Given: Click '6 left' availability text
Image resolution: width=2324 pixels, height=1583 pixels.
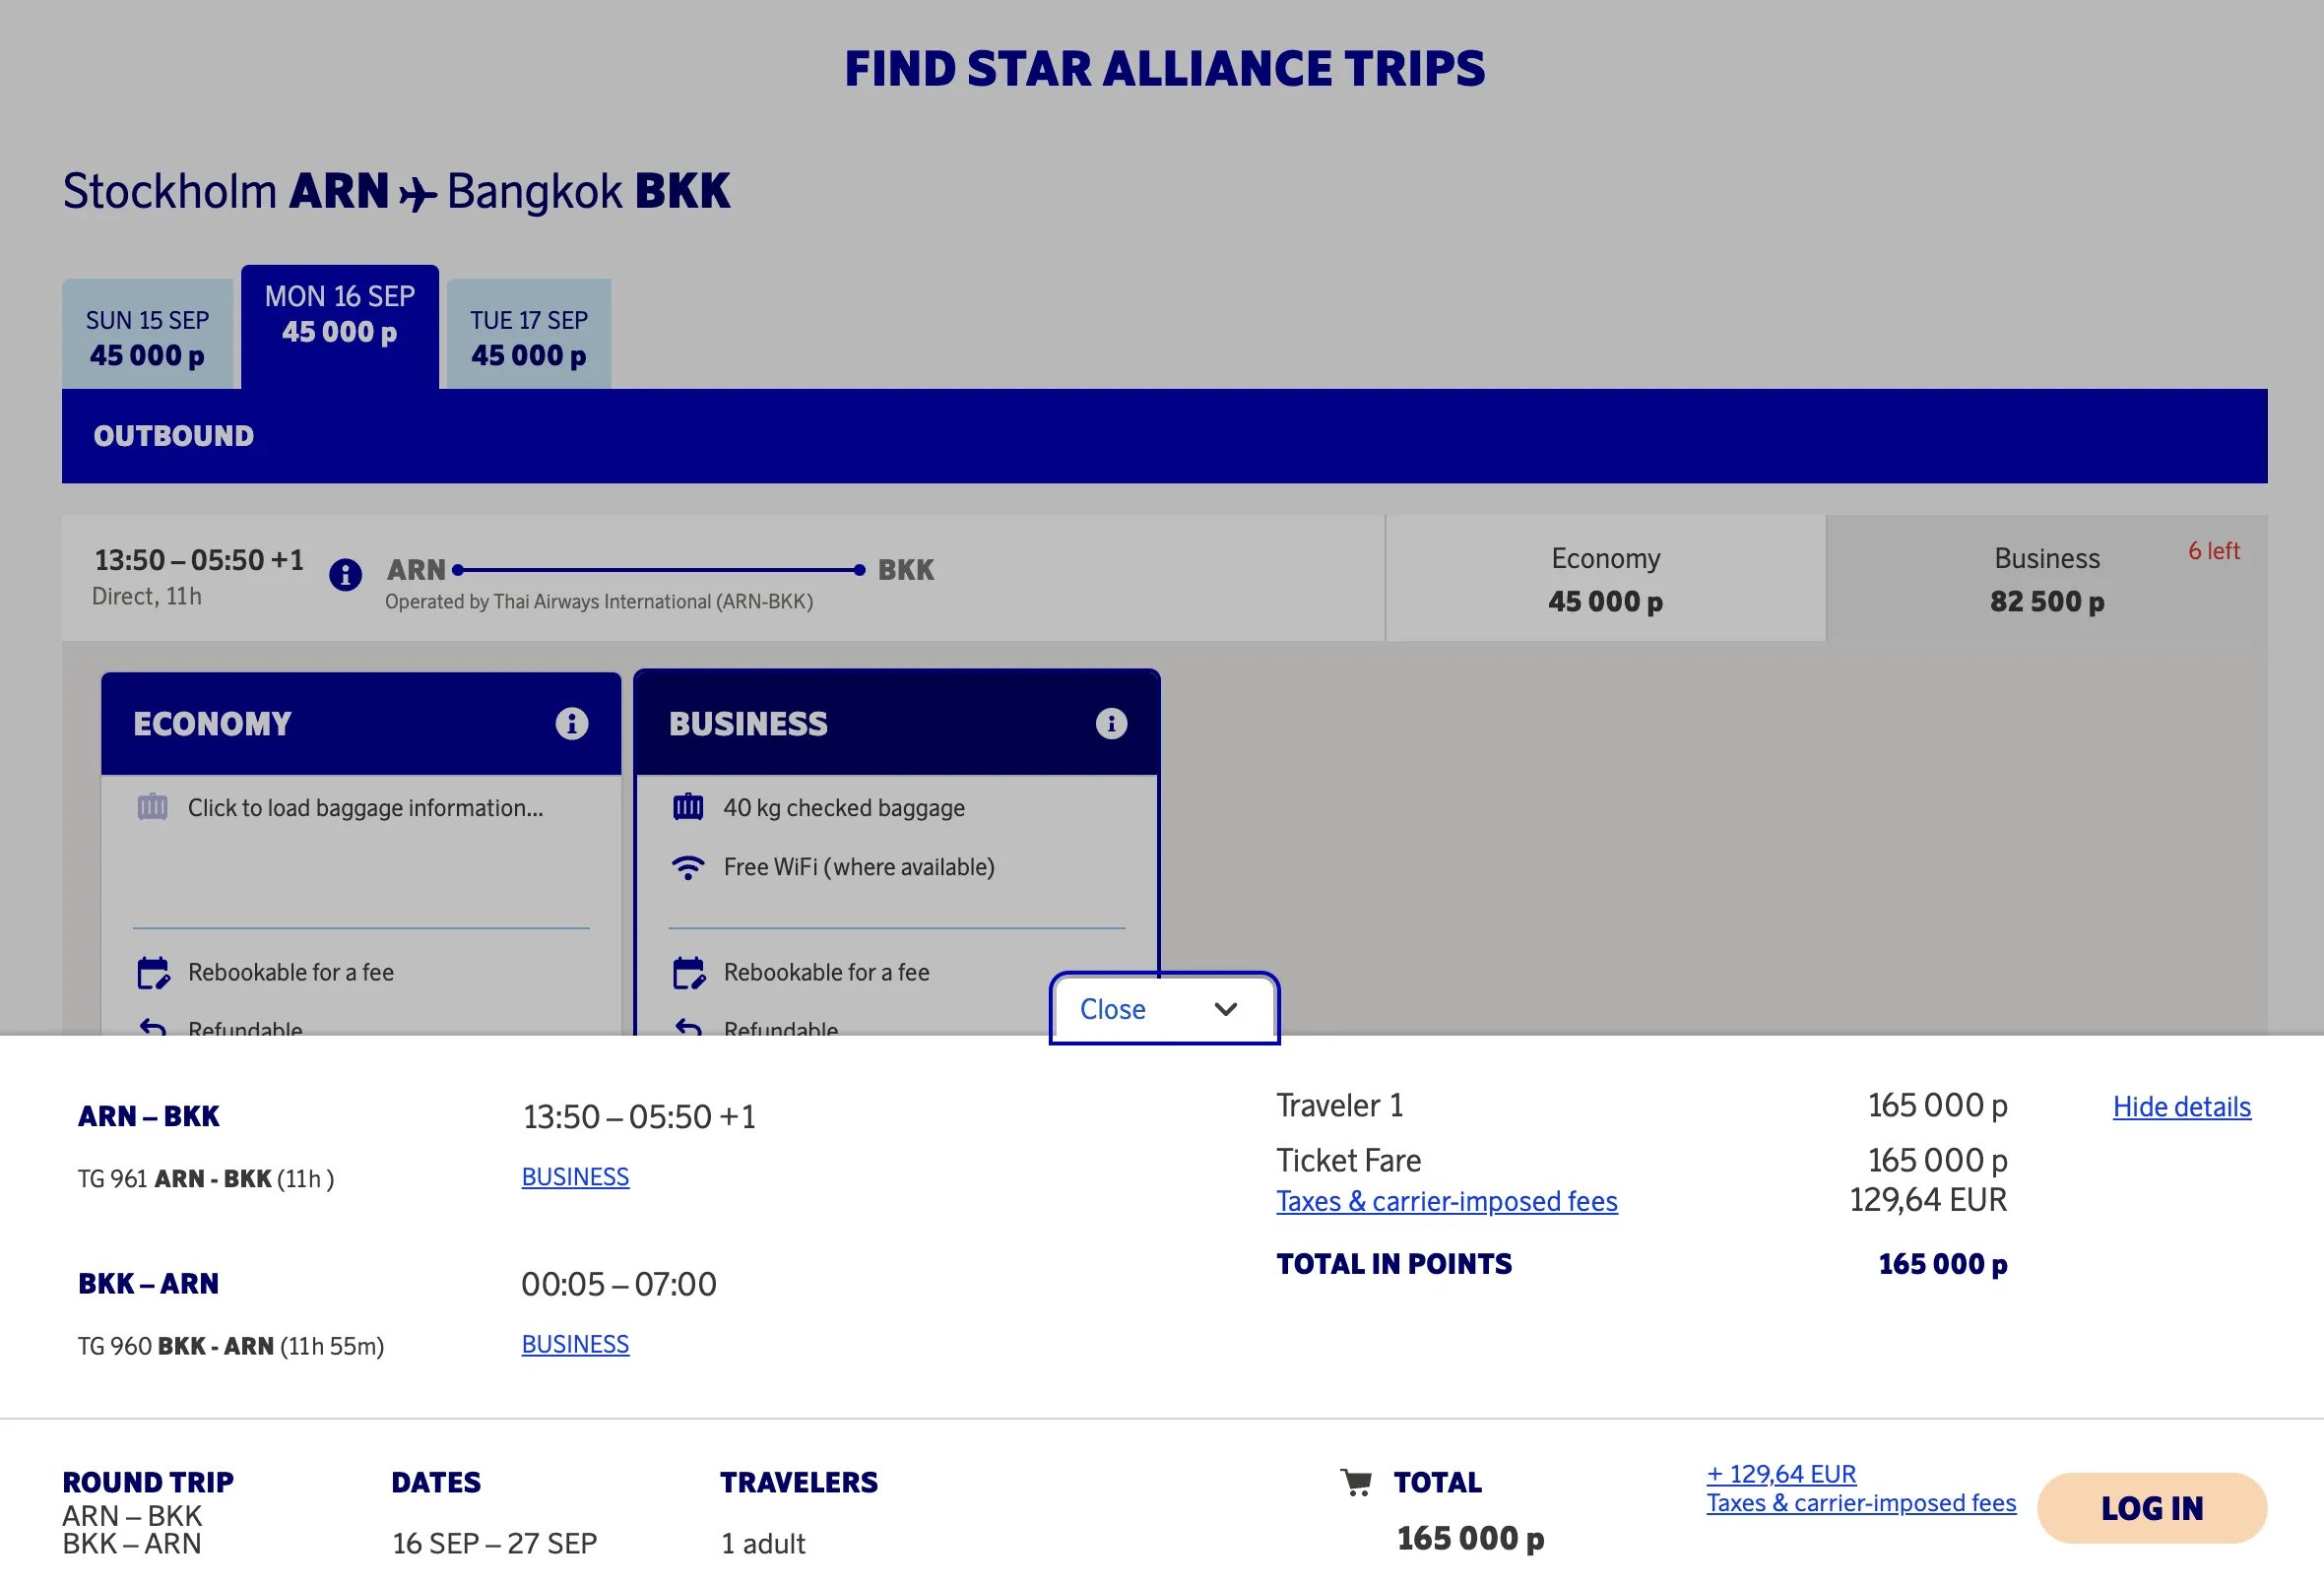Looking at the screenshot, I should click(x=2214, y=551).
